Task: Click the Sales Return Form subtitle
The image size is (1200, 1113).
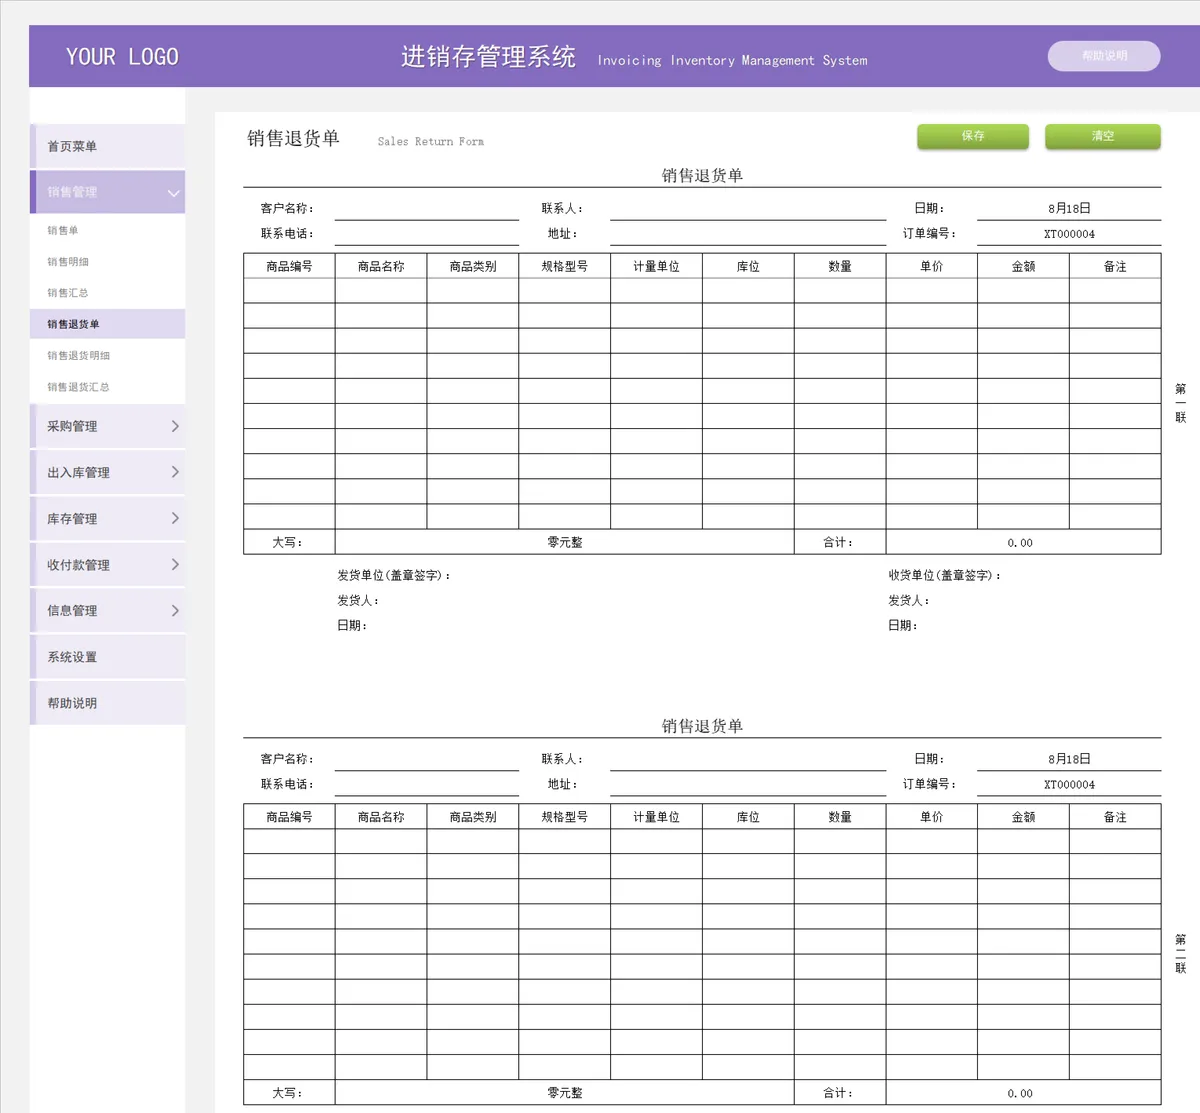Action: (x=431, y=142)
